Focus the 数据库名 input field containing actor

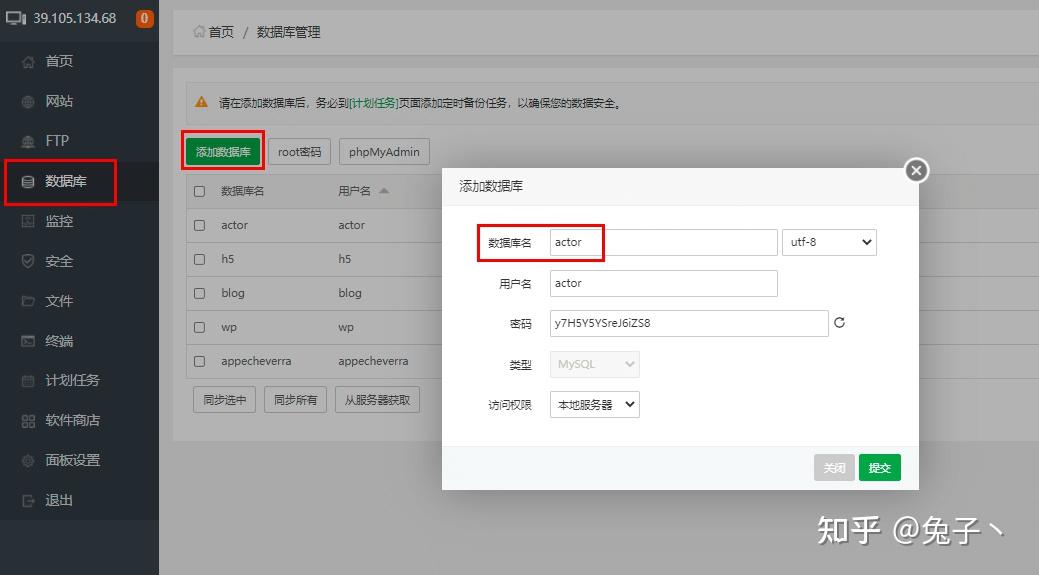663,242
